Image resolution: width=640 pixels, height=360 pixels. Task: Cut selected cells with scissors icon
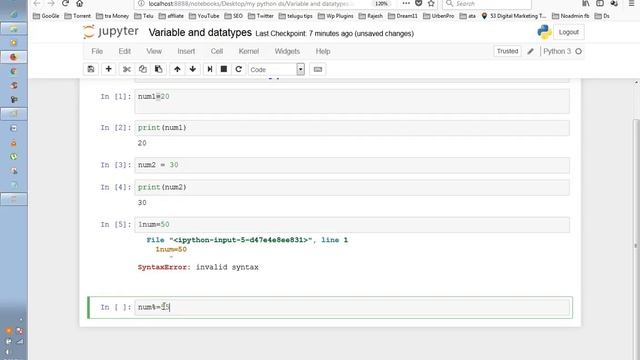tap(127, 69)
